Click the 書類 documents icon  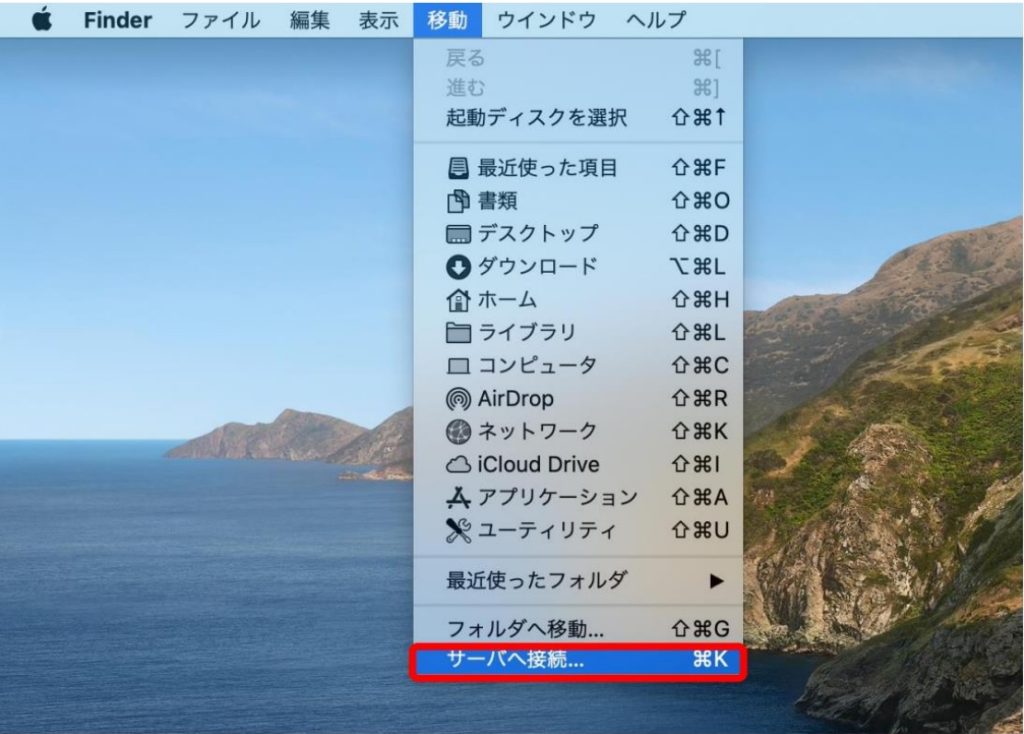click(458, 201)
